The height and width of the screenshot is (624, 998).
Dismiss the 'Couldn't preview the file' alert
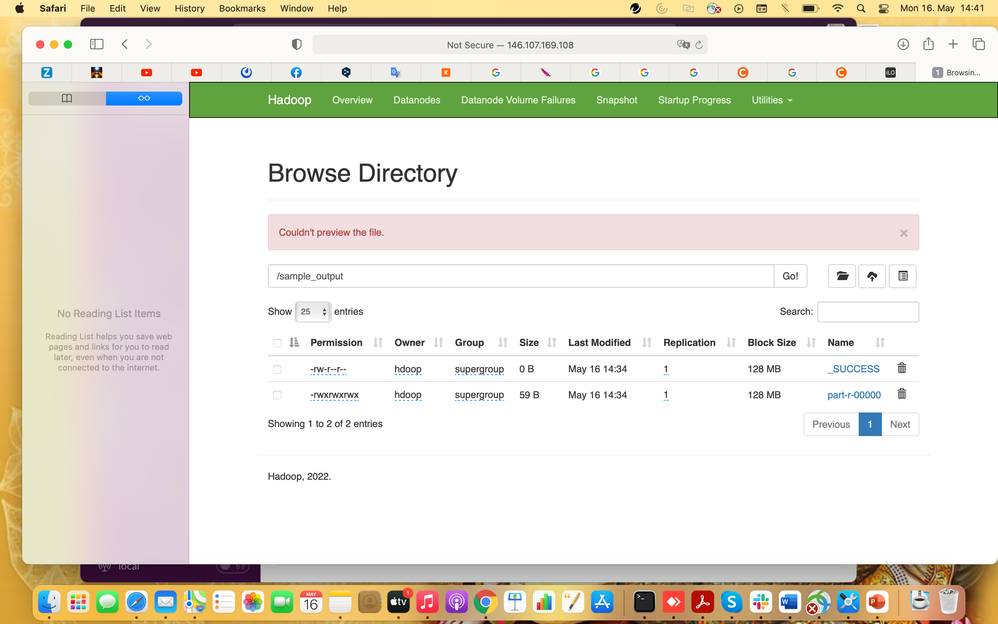point(903,233)
